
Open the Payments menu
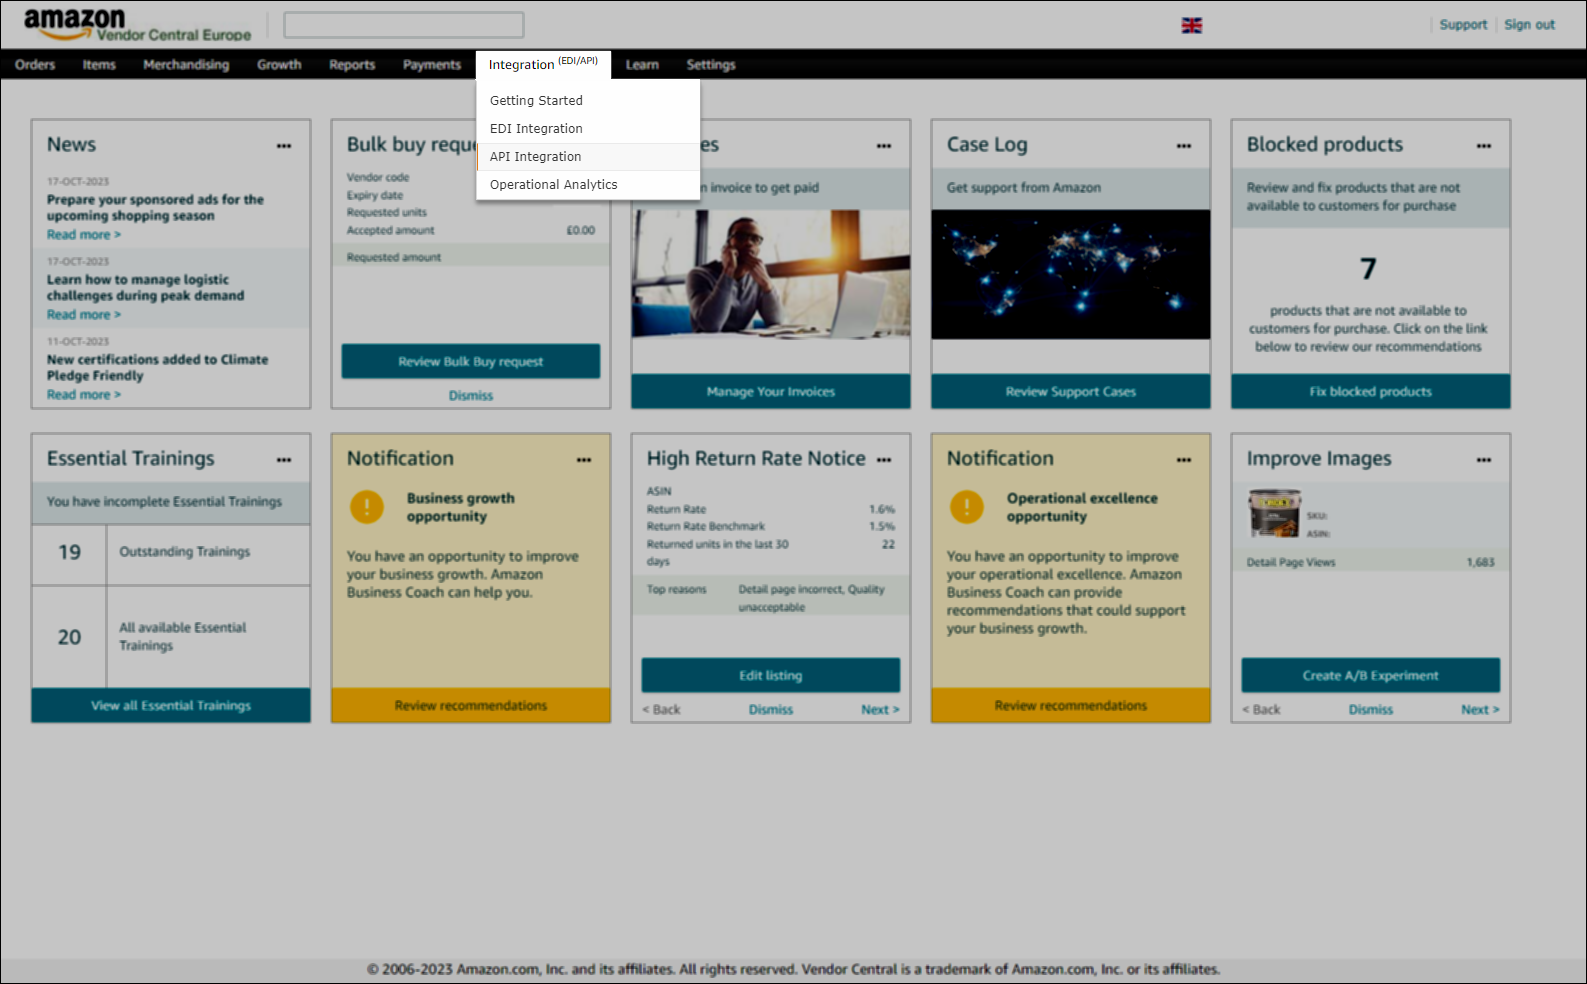[432, 65]
